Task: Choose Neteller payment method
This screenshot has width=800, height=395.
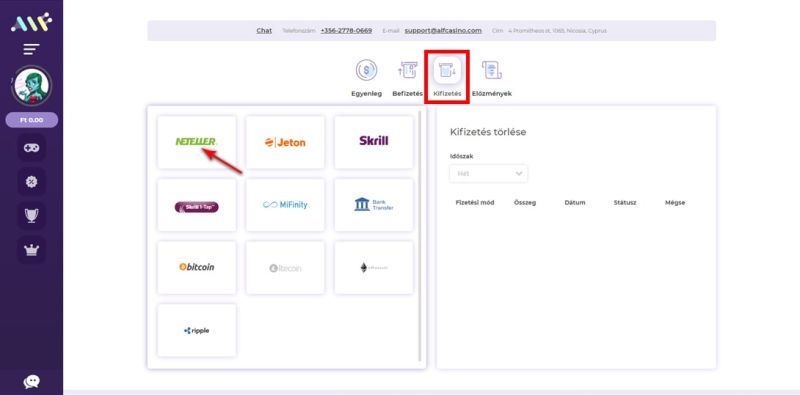Action: (196, 142)
